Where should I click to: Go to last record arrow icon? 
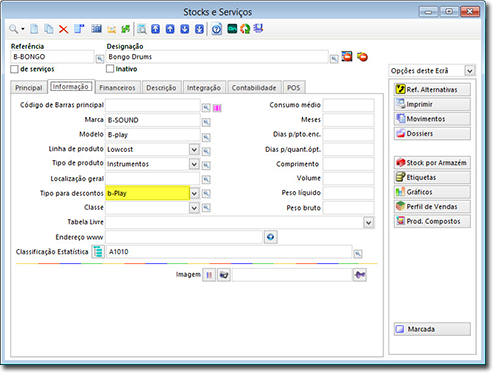click(x=199, y=29)
